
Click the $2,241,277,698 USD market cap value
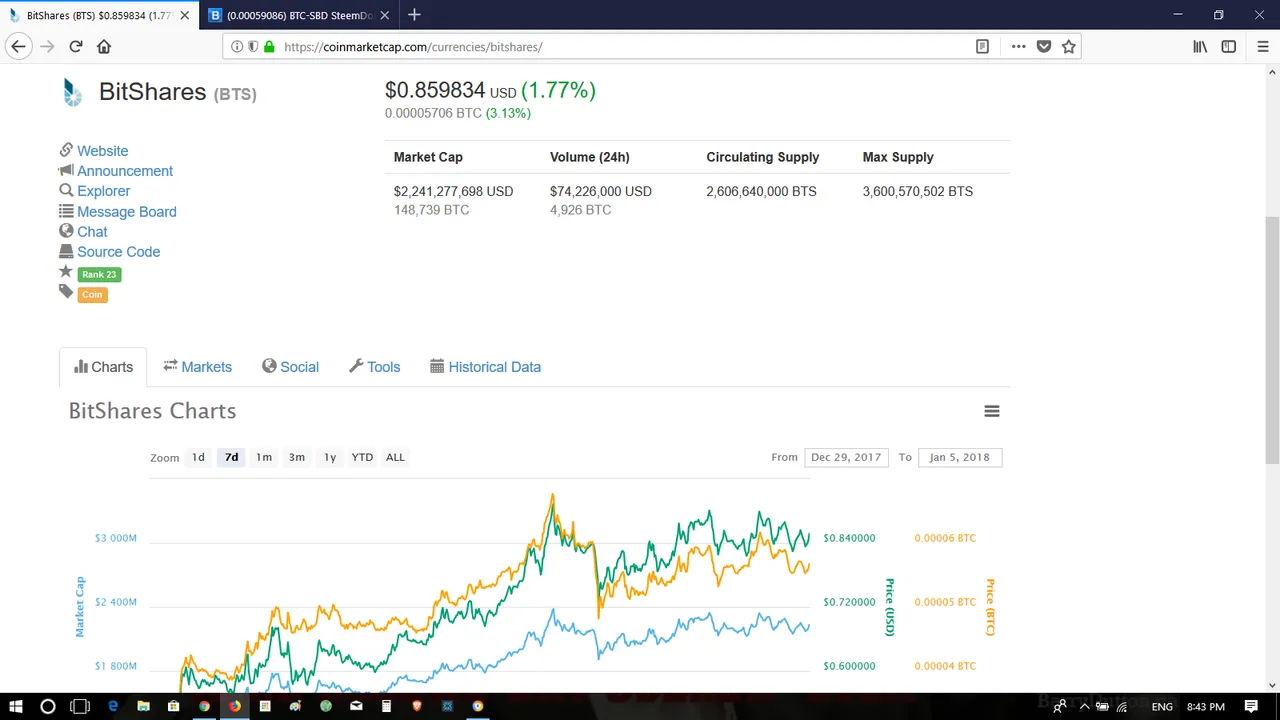pos(453,191)
